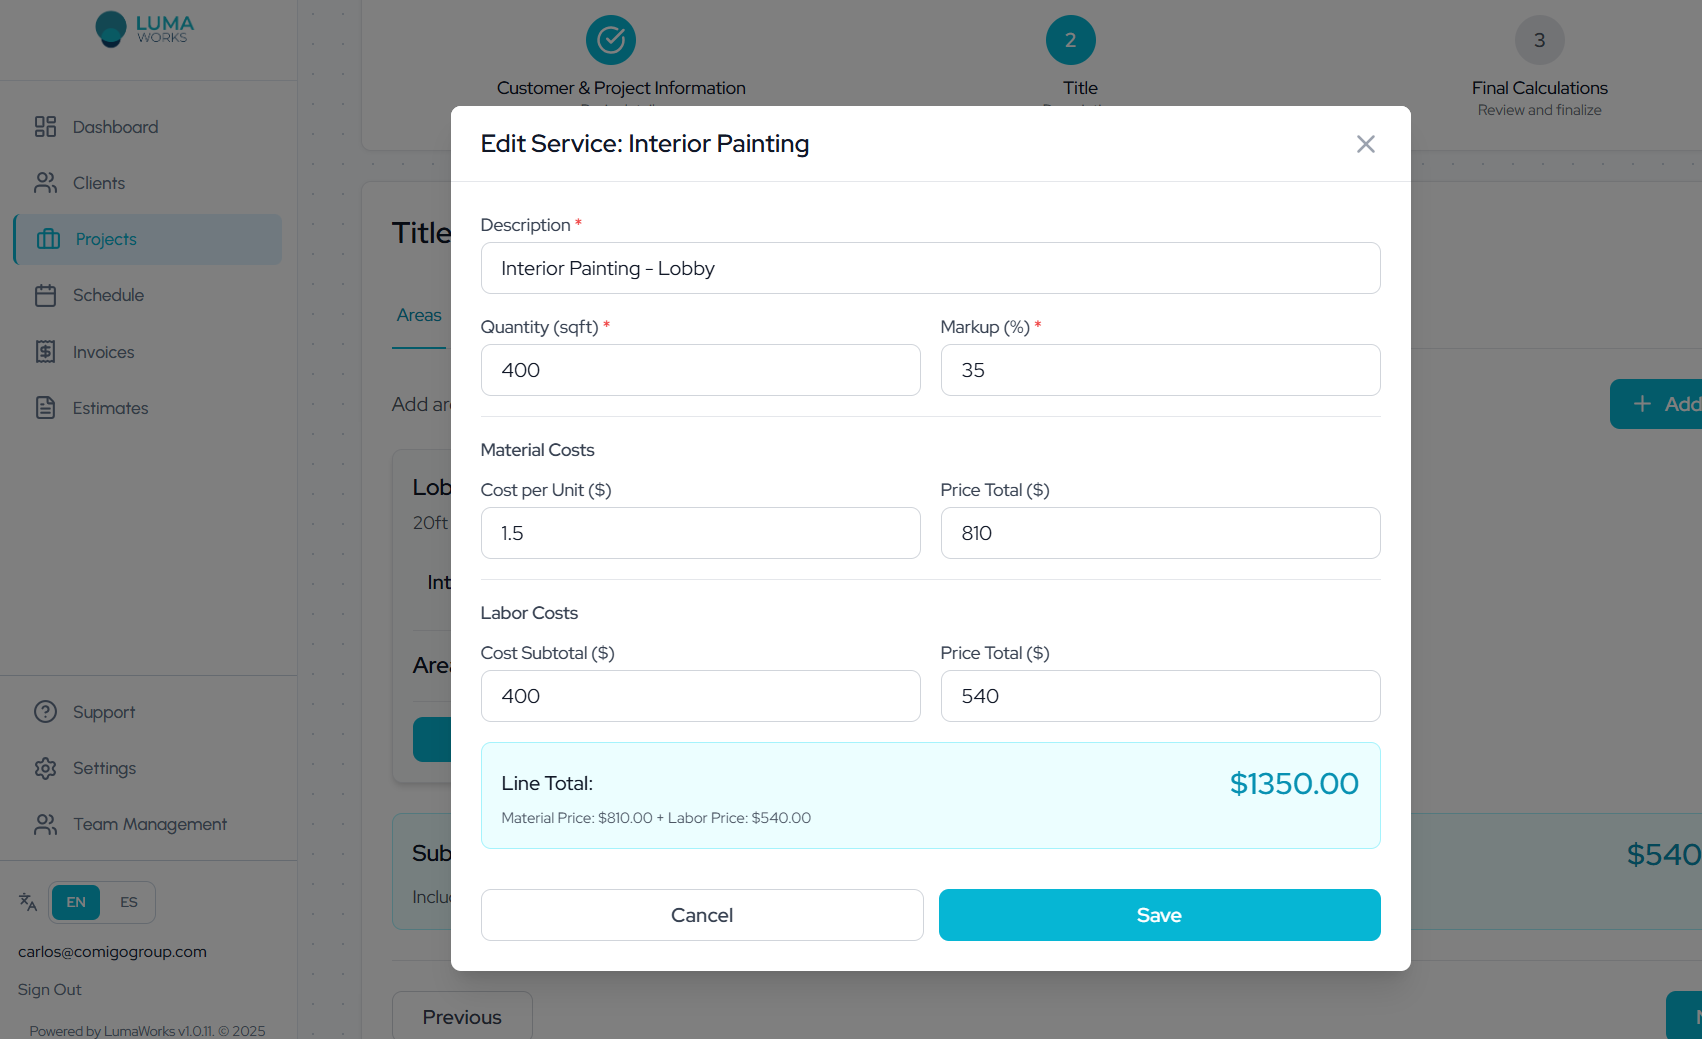
Task: Select the Invoices dollar-document icon
Action: (x=46, y=351)
